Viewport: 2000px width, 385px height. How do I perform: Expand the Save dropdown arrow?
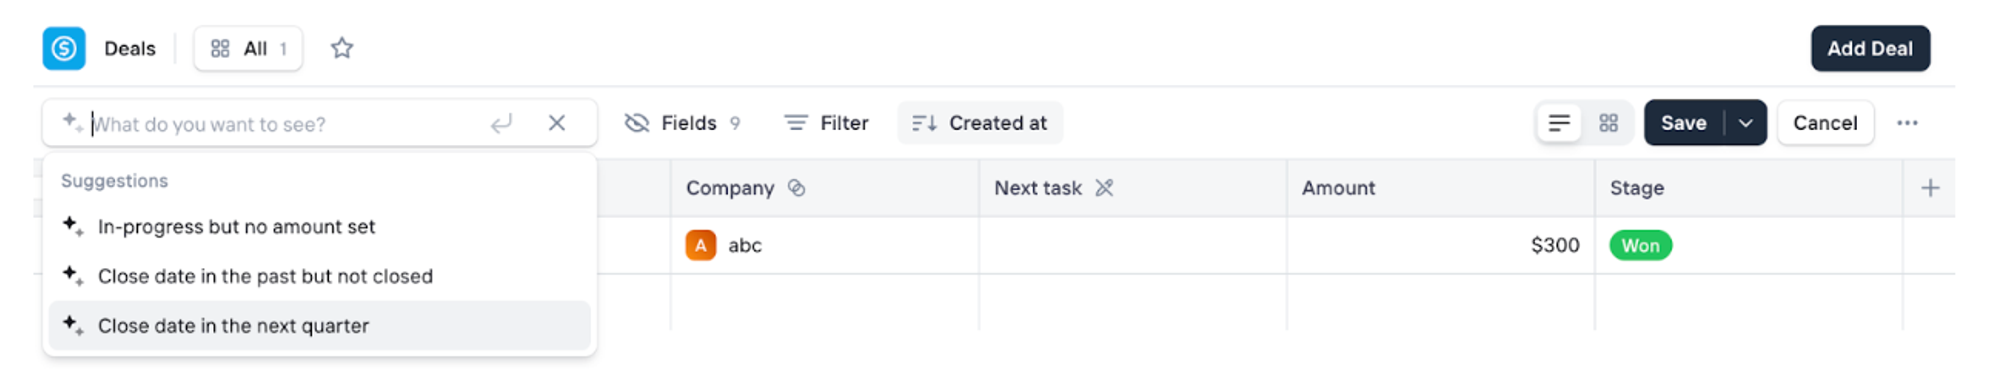(x=1746, y=123)
